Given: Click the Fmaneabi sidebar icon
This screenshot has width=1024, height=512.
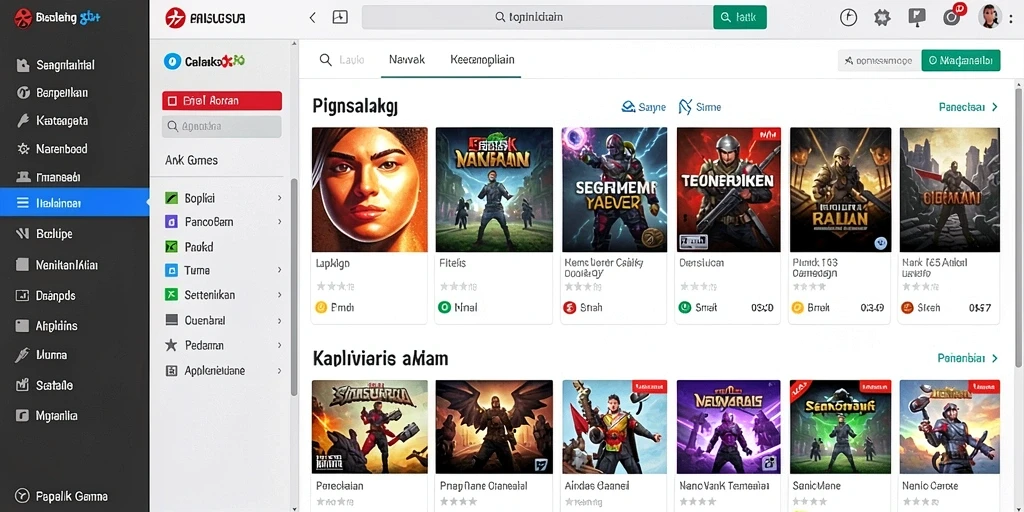Looking at the screenshot, I should pos(23,177).
